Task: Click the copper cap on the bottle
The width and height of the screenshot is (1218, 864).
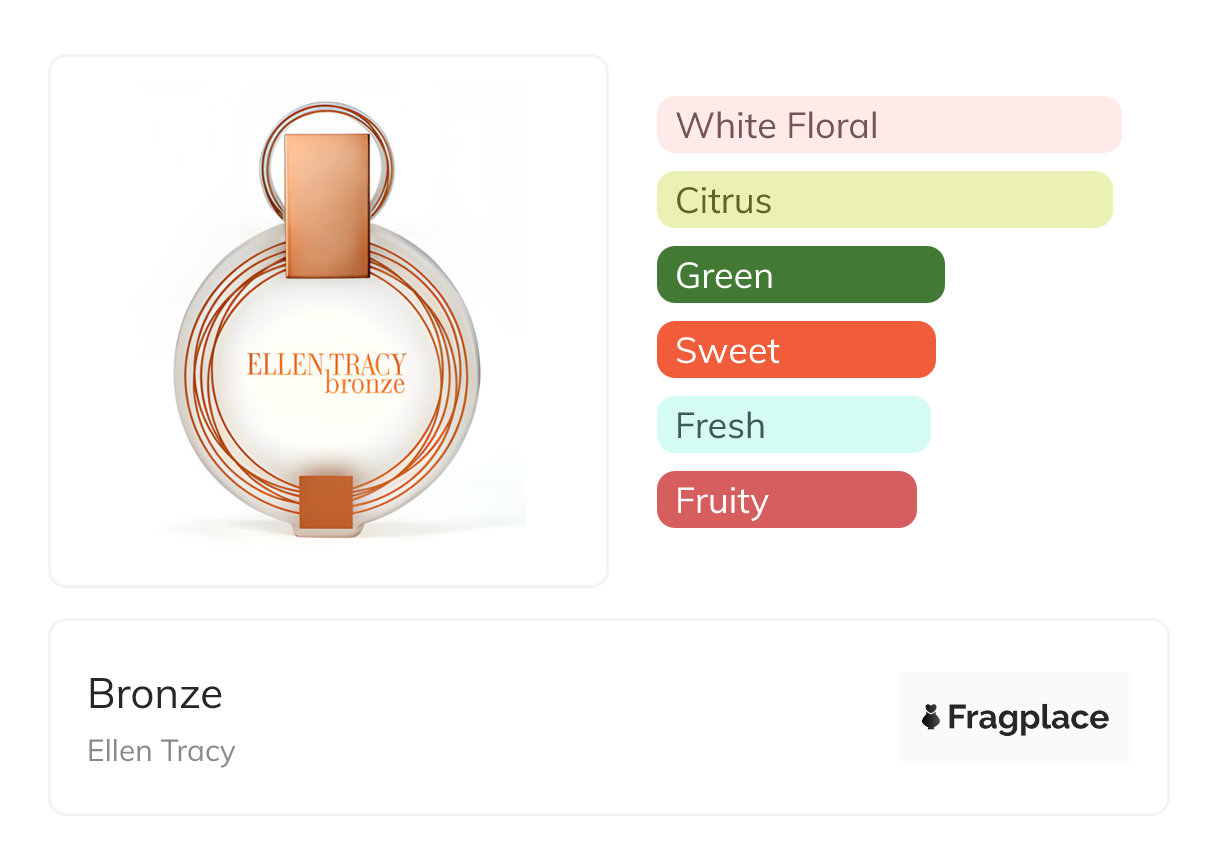Action: tap(327, 205)
